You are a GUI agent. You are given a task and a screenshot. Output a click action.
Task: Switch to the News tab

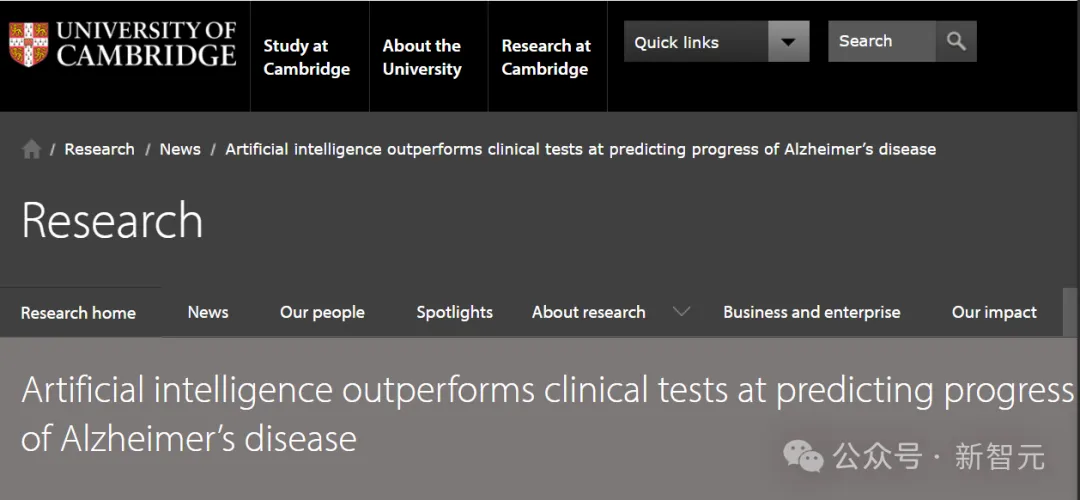[208, 312]
